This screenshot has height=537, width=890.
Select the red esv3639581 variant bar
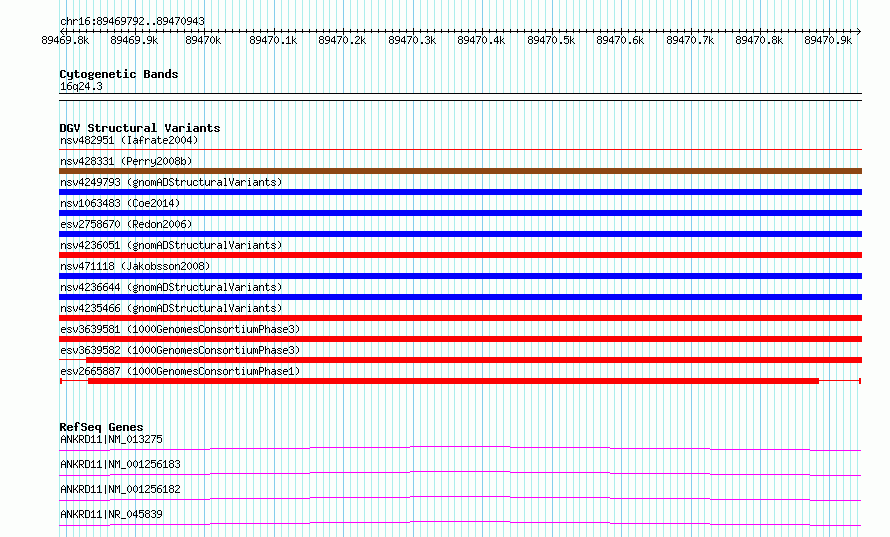tap(460, 339)
